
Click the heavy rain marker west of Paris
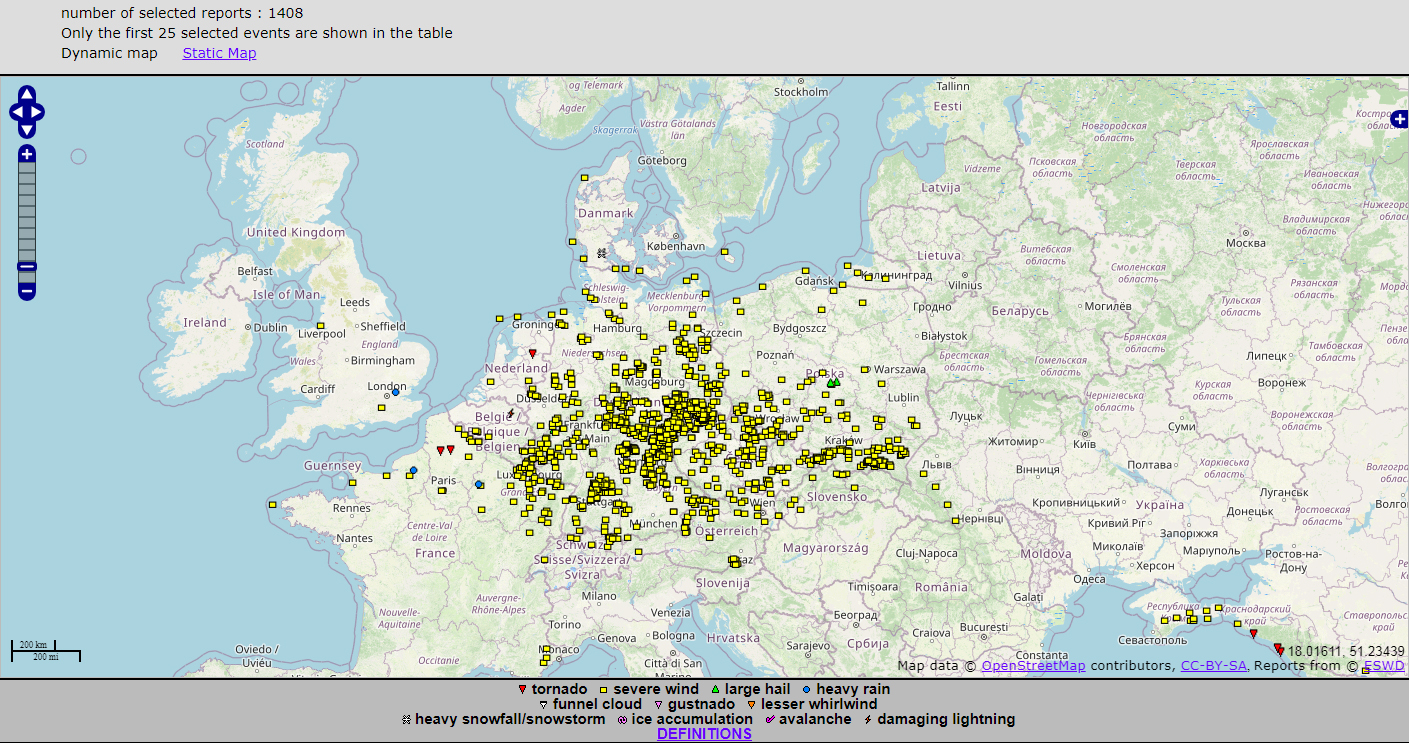point(413,470)
